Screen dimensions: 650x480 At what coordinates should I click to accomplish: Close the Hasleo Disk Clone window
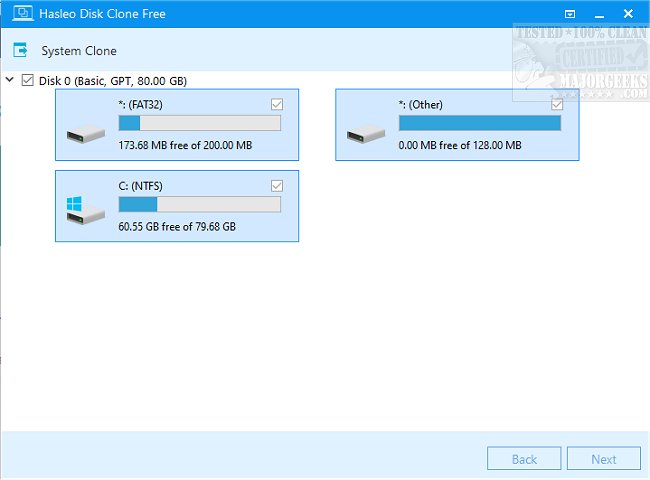pos(628,14)
